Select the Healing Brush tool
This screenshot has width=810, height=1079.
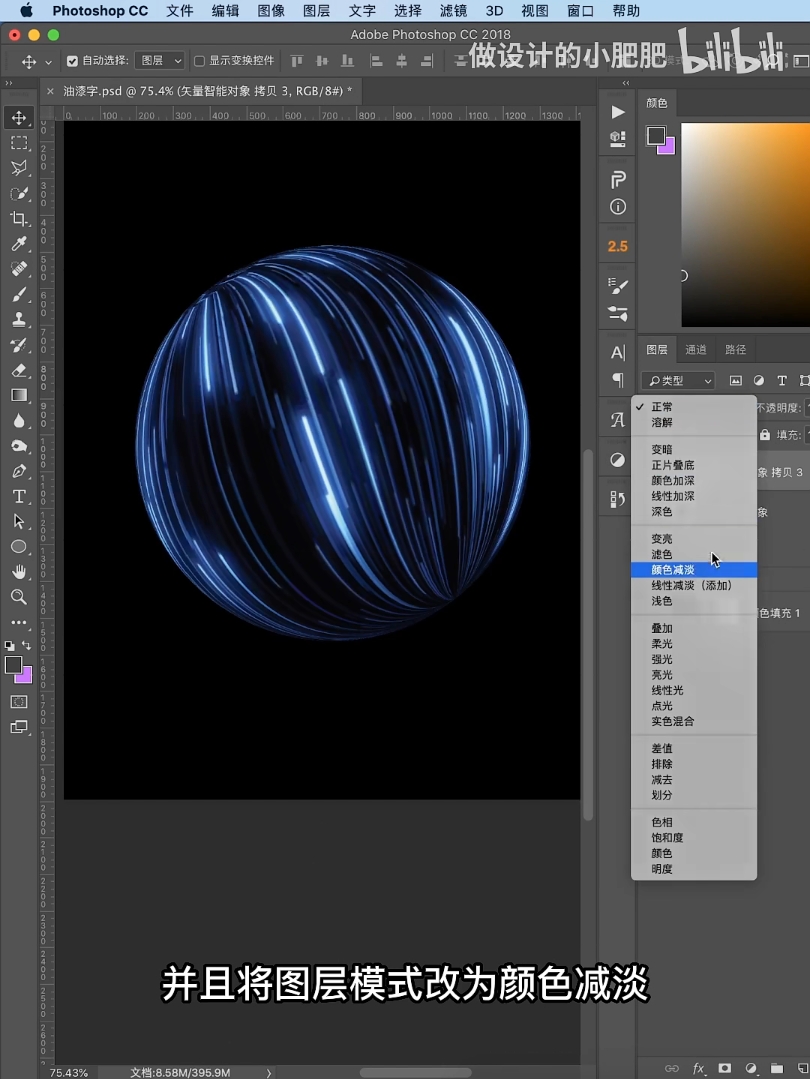pyautogui.click(x=19, y=269)
